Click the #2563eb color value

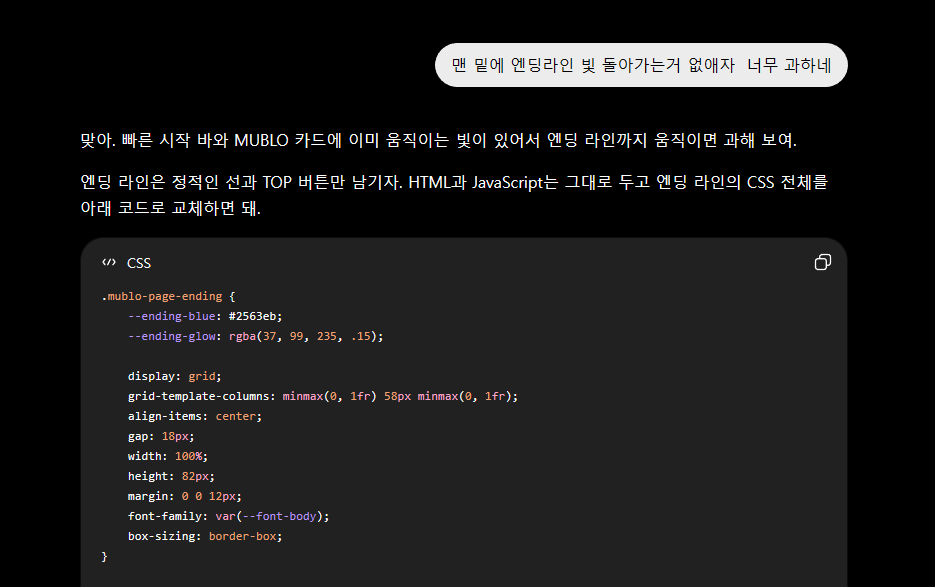[252, 316]
